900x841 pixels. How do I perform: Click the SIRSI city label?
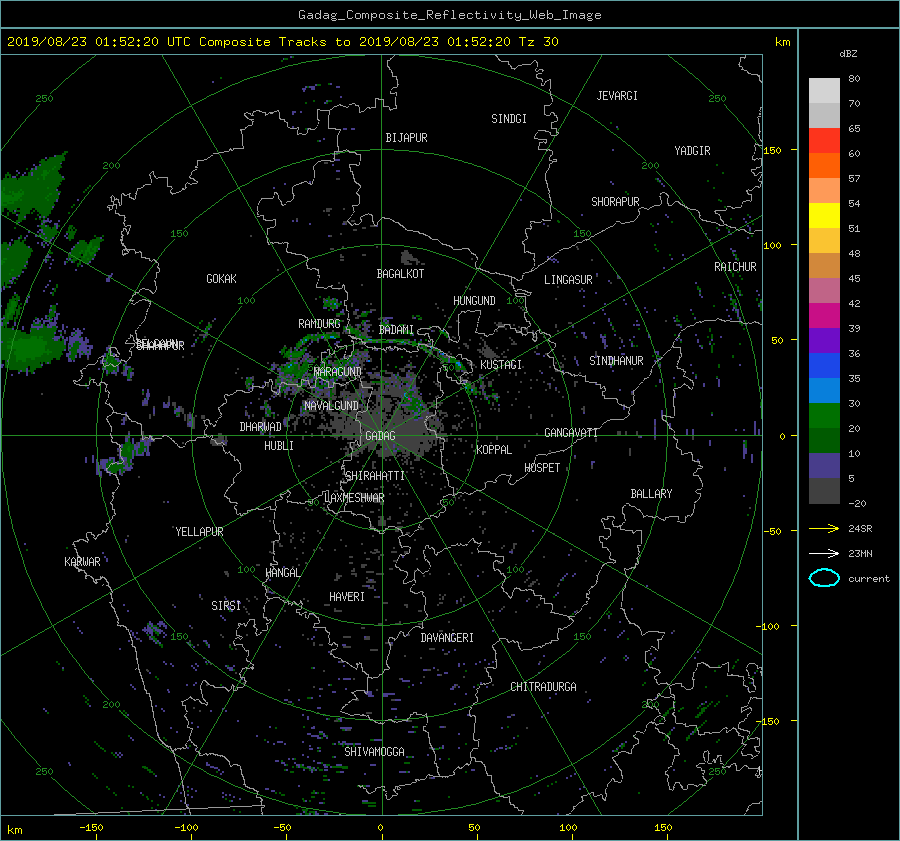[226, 606]
